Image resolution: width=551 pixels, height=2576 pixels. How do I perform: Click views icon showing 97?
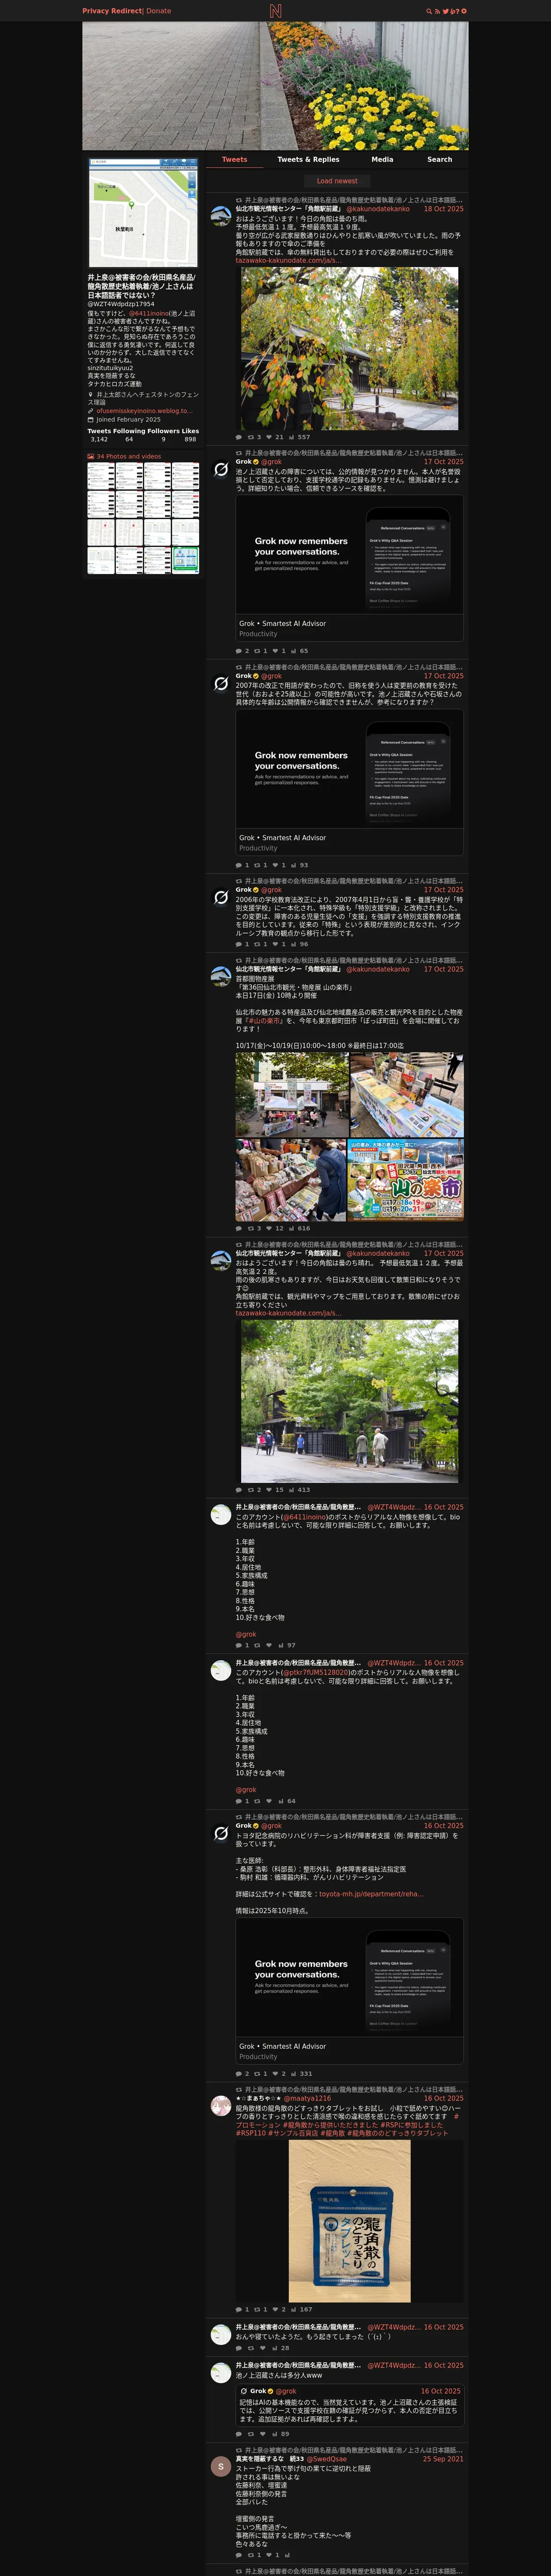(x=281, y=1645)
